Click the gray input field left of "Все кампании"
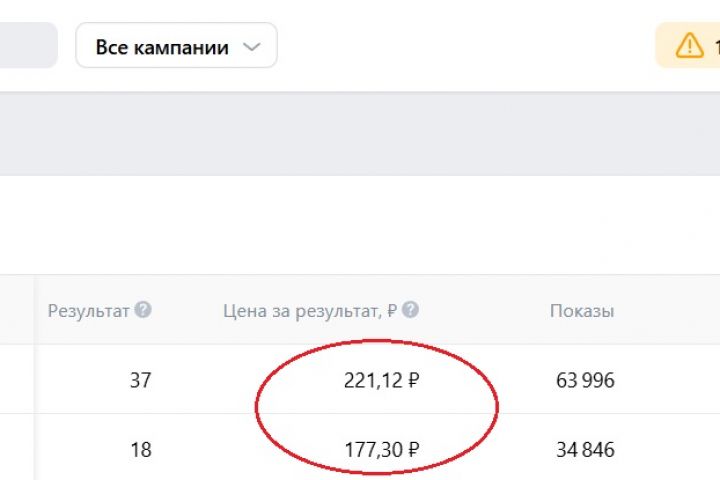The image size is (720, 480). coord(28,46)
